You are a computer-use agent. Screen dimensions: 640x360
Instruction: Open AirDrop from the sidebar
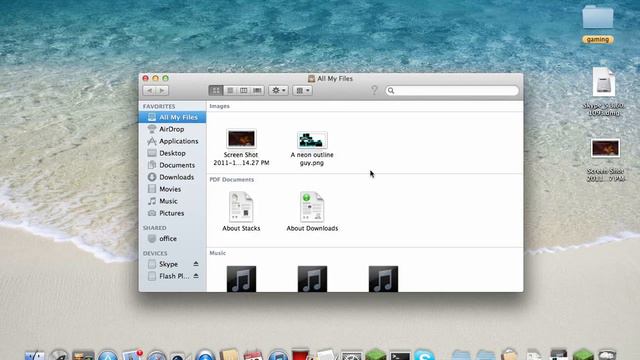(x=172, y=129)
